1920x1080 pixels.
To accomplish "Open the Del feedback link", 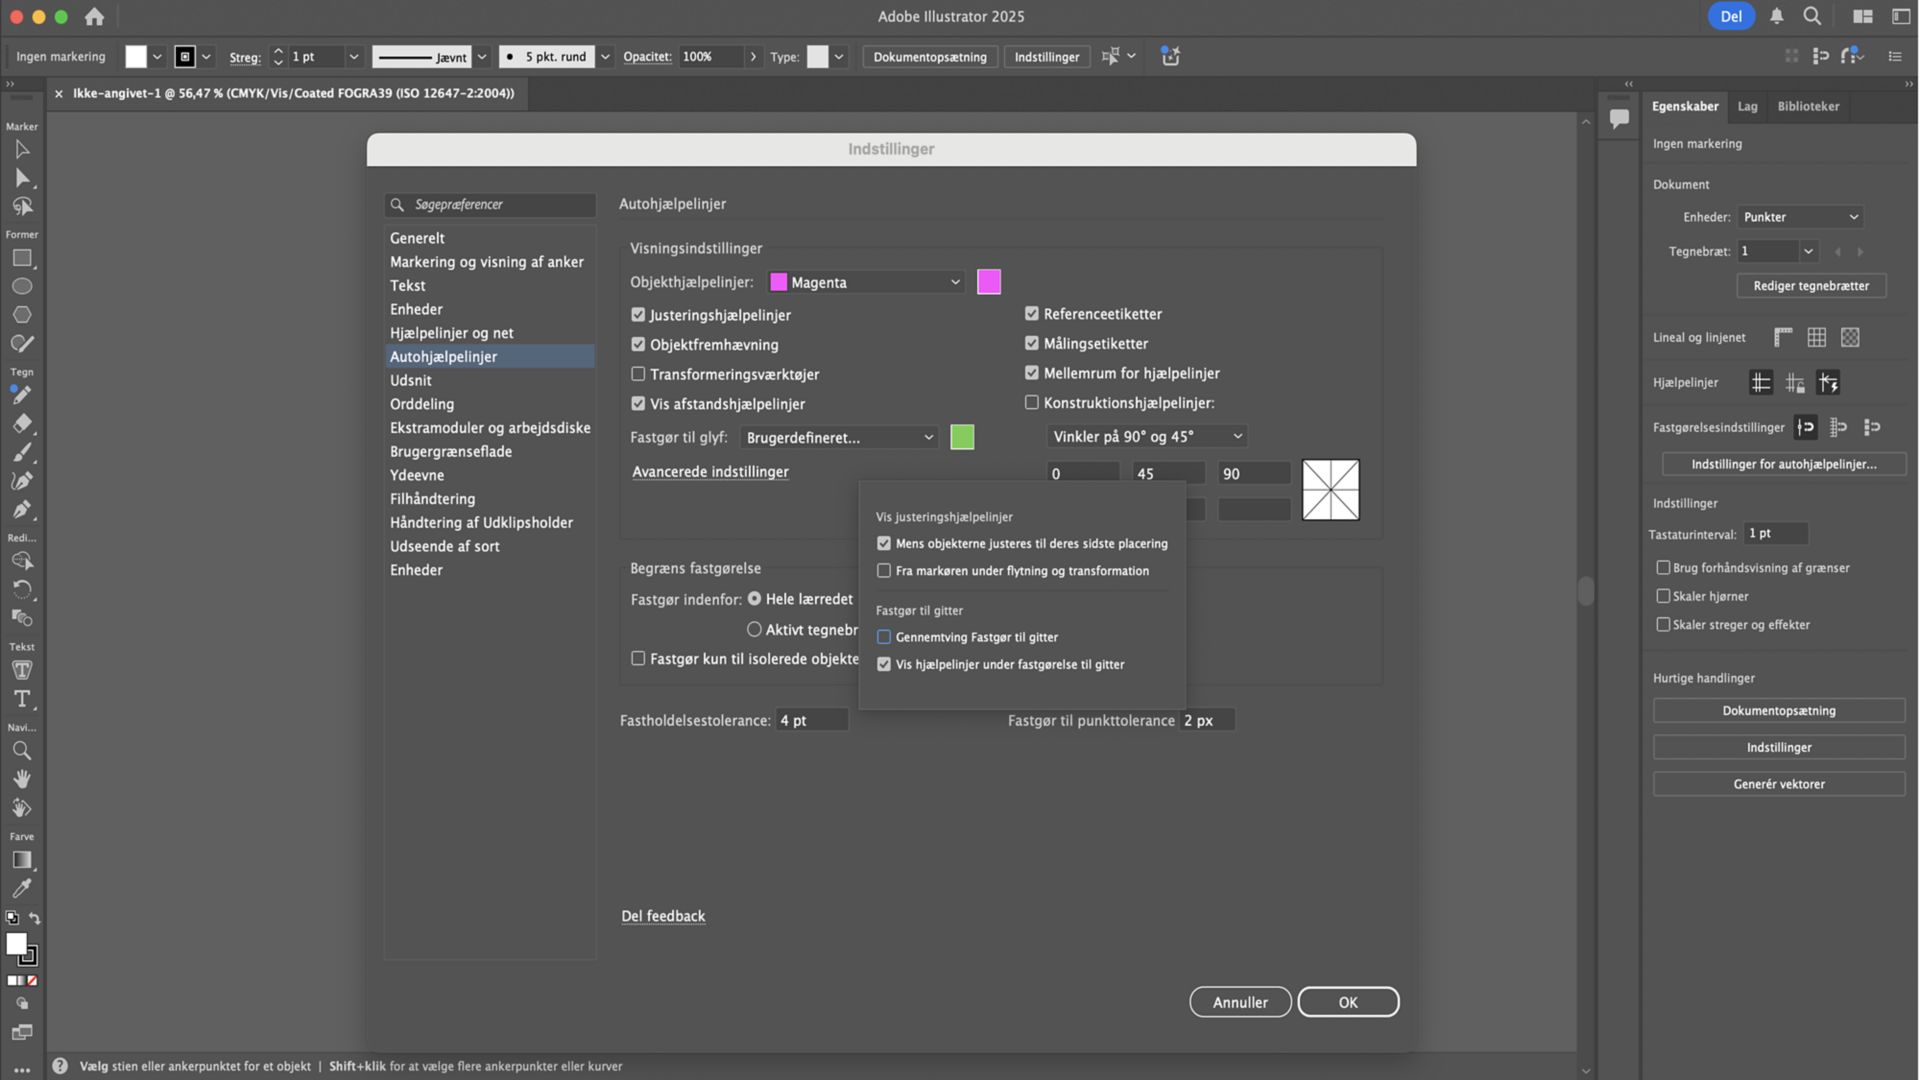I will point(663,916).
